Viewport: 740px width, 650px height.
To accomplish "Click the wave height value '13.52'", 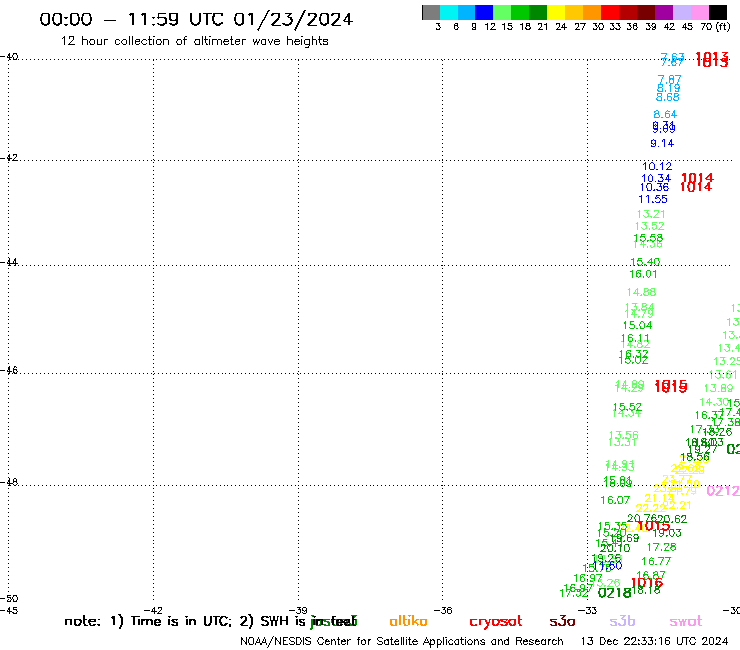I will coord(649,226).
